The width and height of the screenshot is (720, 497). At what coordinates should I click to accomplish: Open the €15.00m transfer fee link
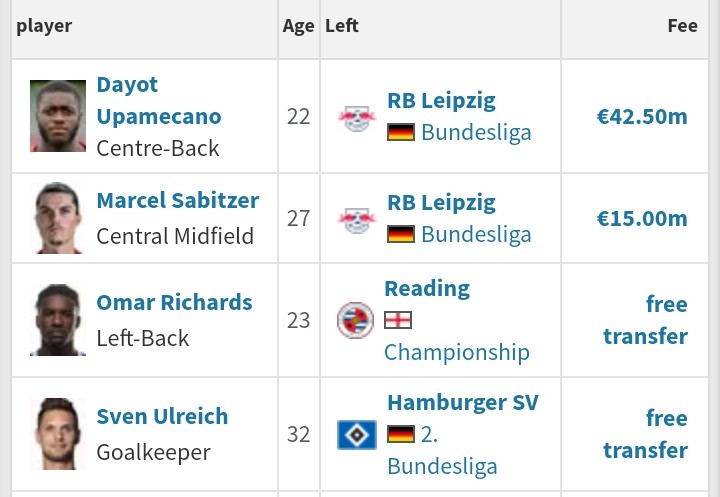pyautogui.click(x=642, y=219)
